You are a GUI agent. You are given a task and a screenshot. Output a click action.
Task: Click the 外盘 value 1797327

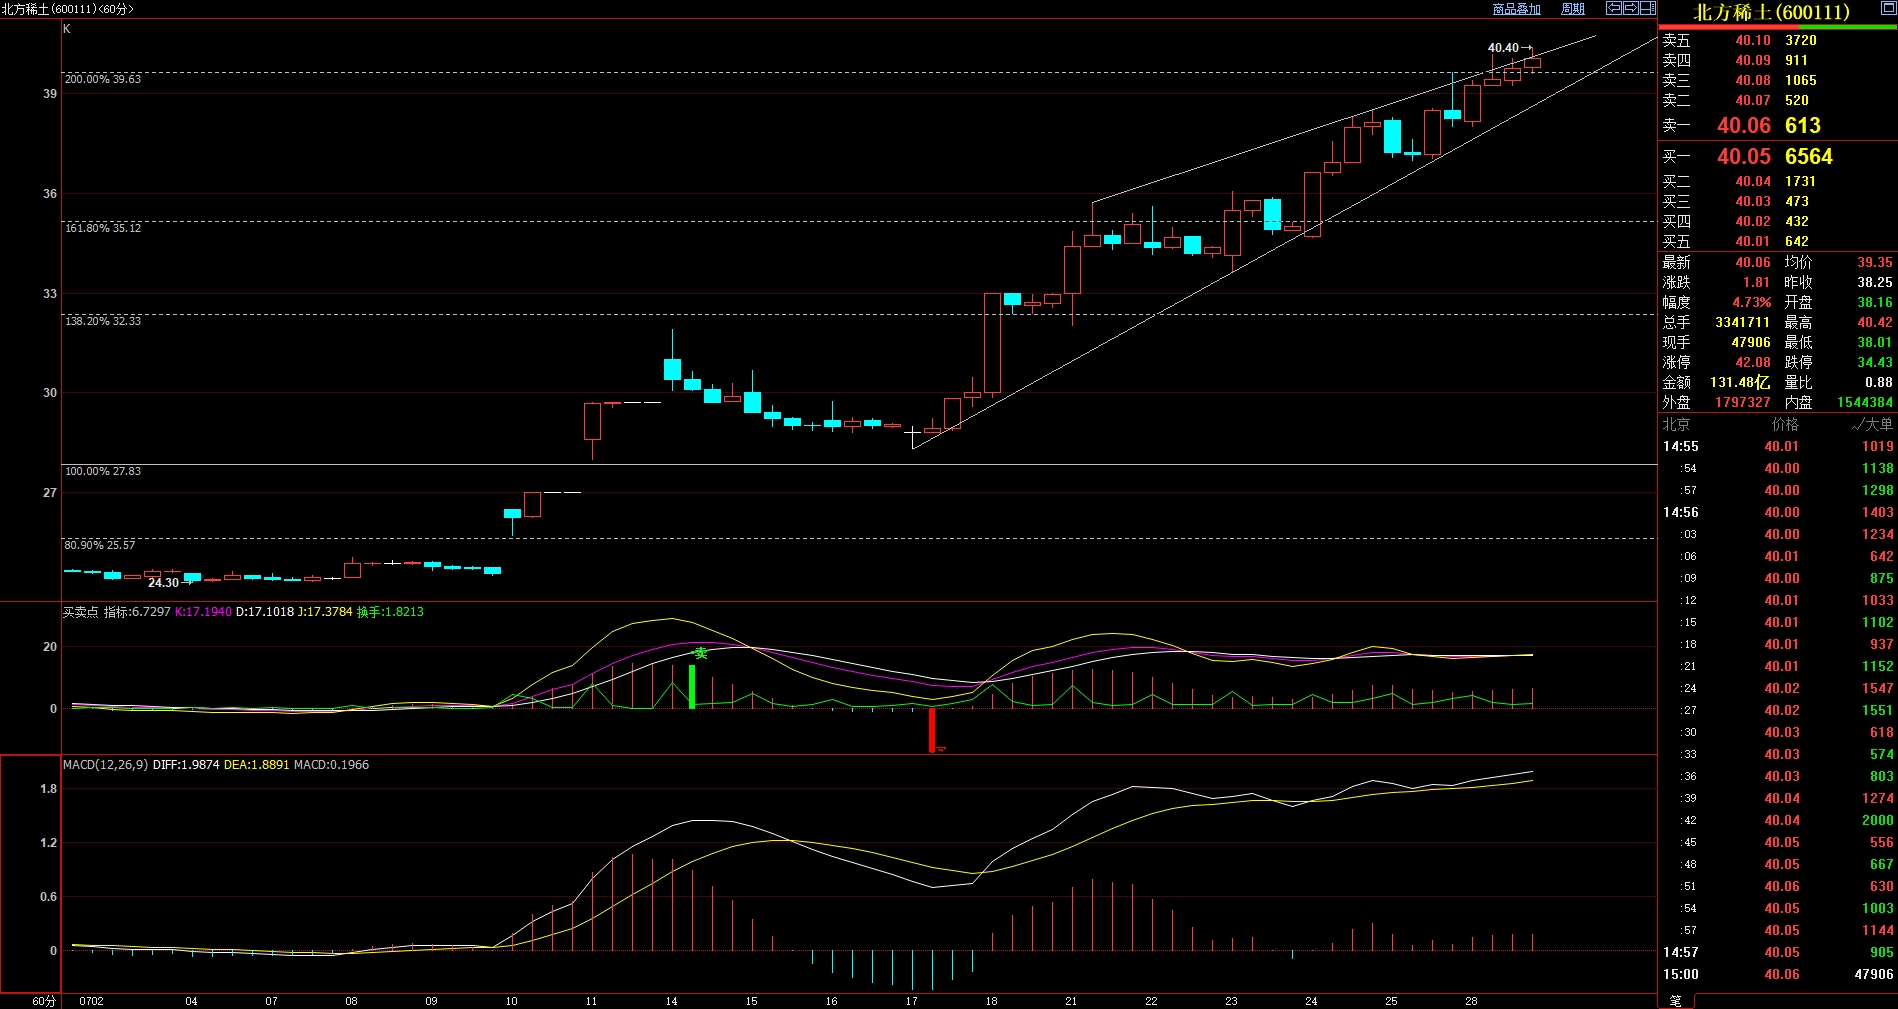(1742, 402)
